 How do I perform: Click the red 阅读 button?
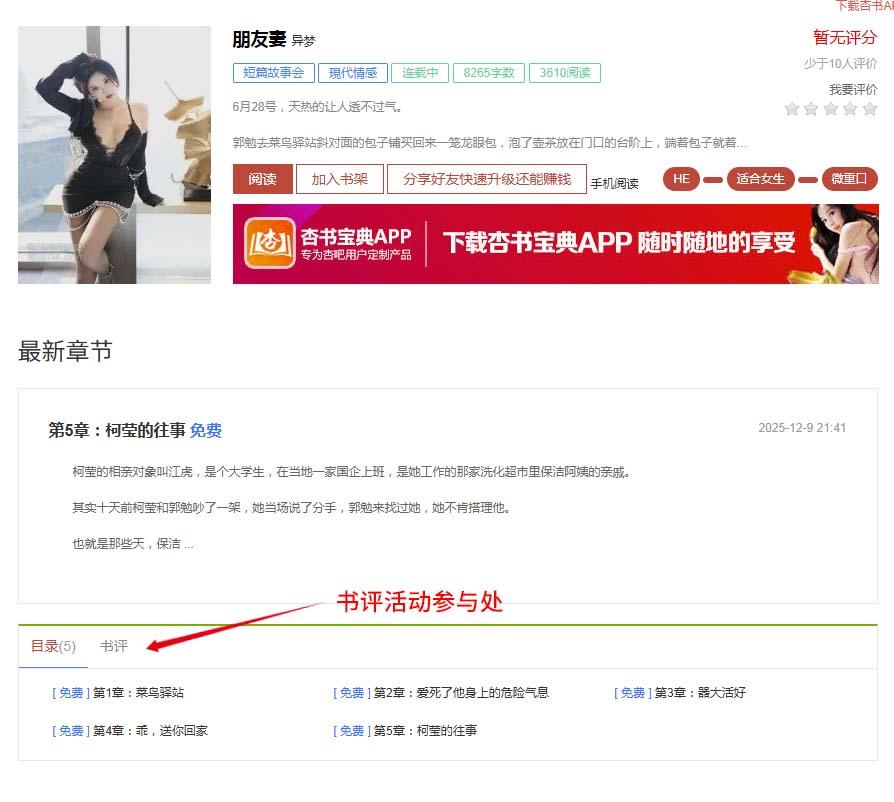(x=263, y=179)
